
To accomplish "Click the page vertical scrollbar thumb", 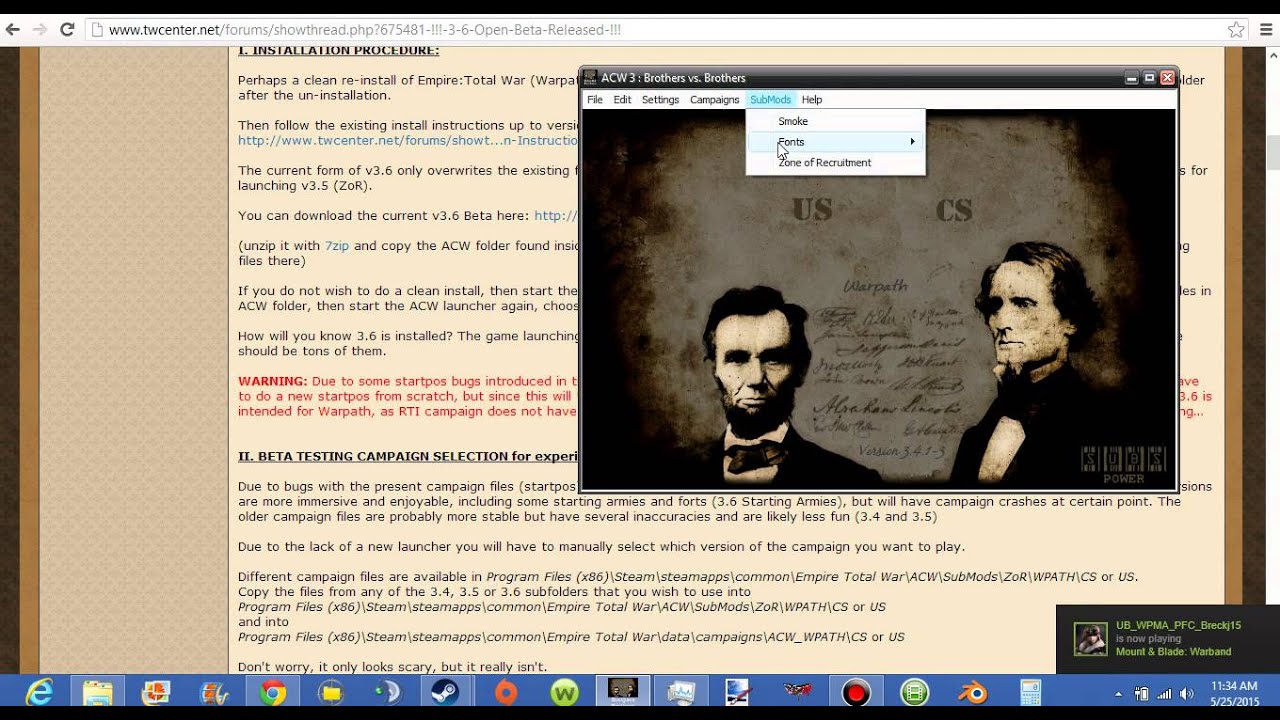I will coord(1273,151).
